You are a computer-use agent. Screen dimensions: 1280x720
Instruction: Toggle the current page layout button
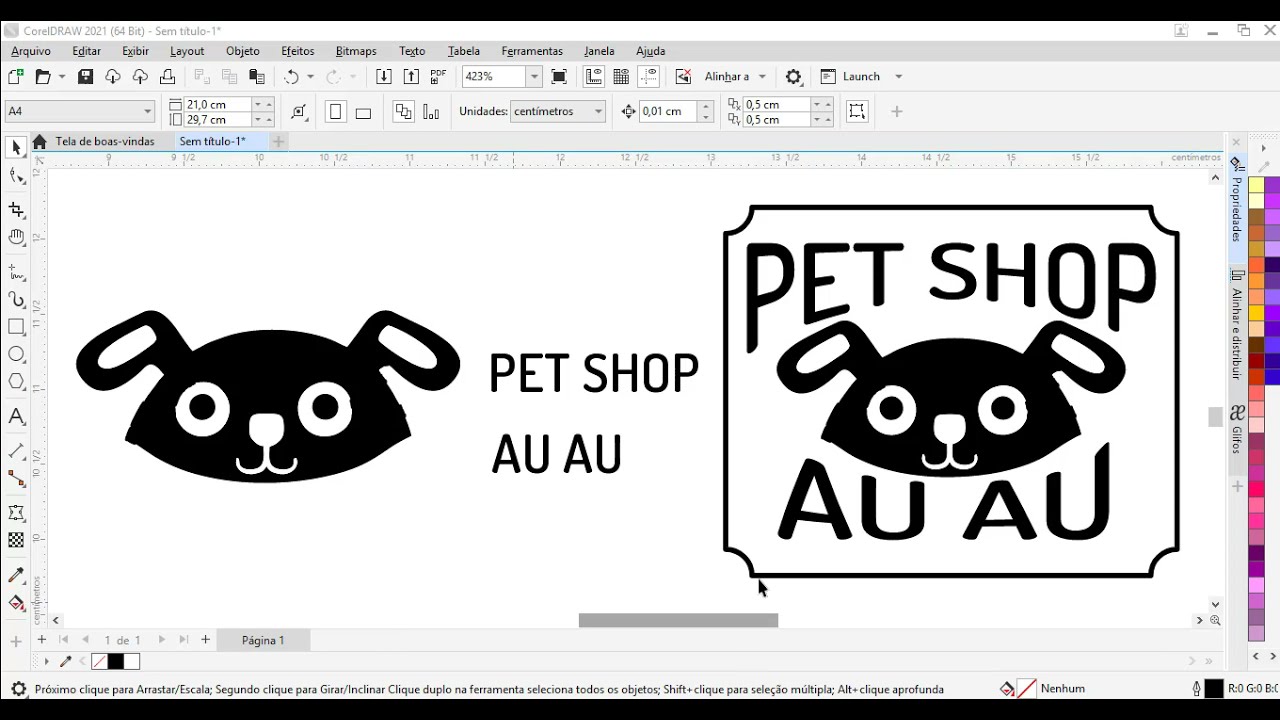(431, 112)
